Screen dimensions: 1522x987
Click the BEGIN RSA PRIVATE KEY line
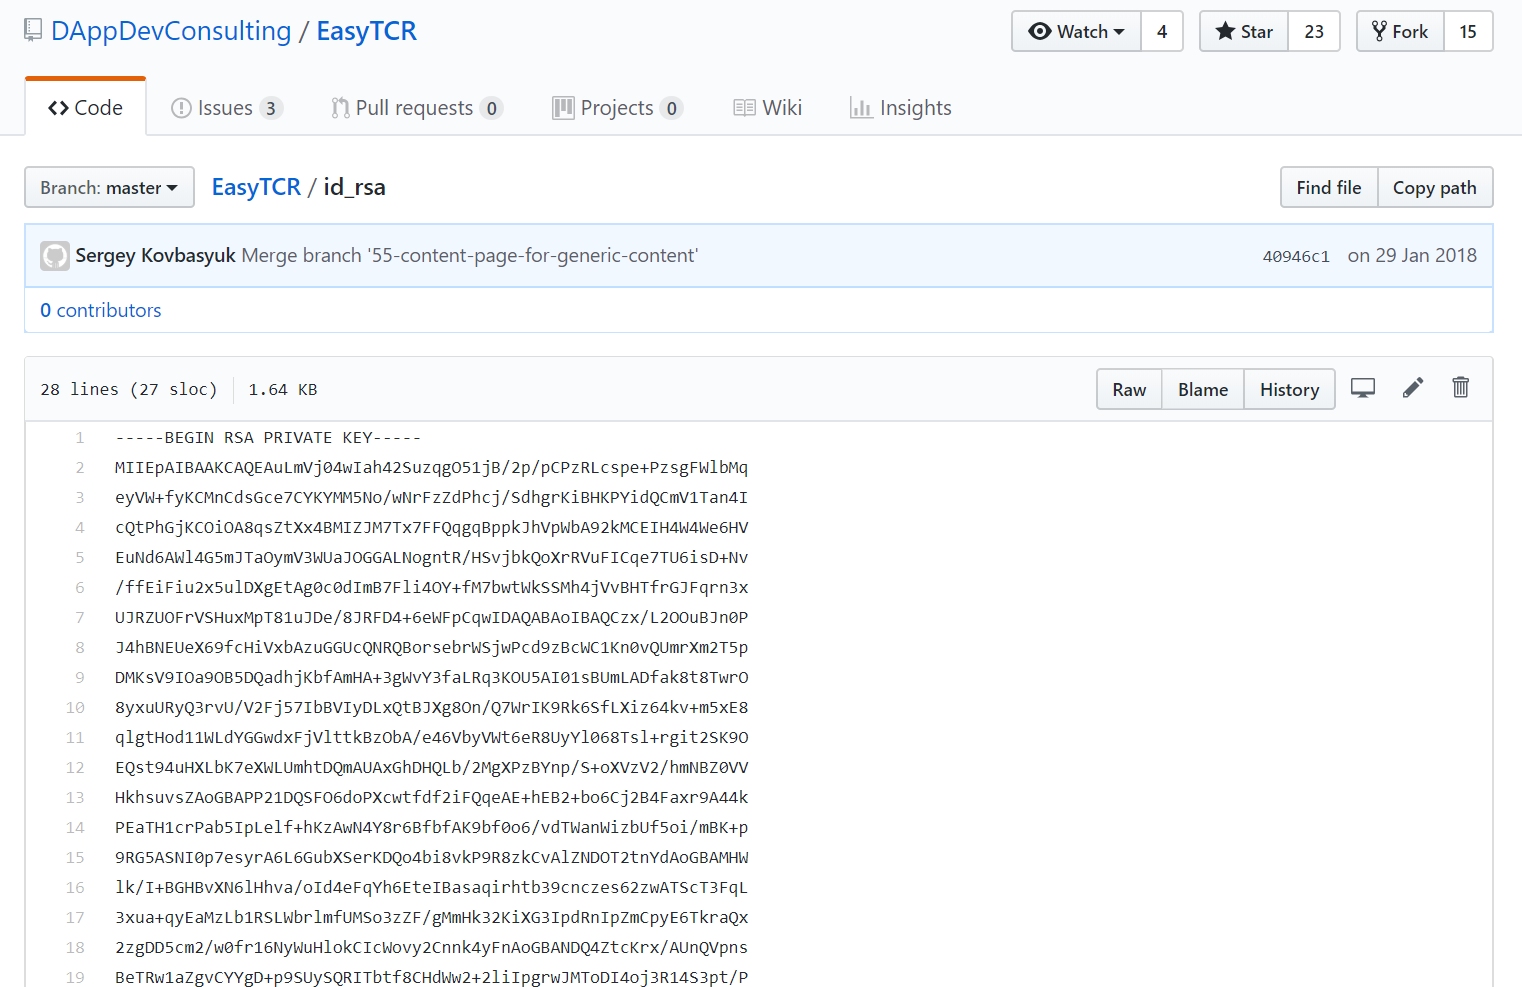pos(268,437)
